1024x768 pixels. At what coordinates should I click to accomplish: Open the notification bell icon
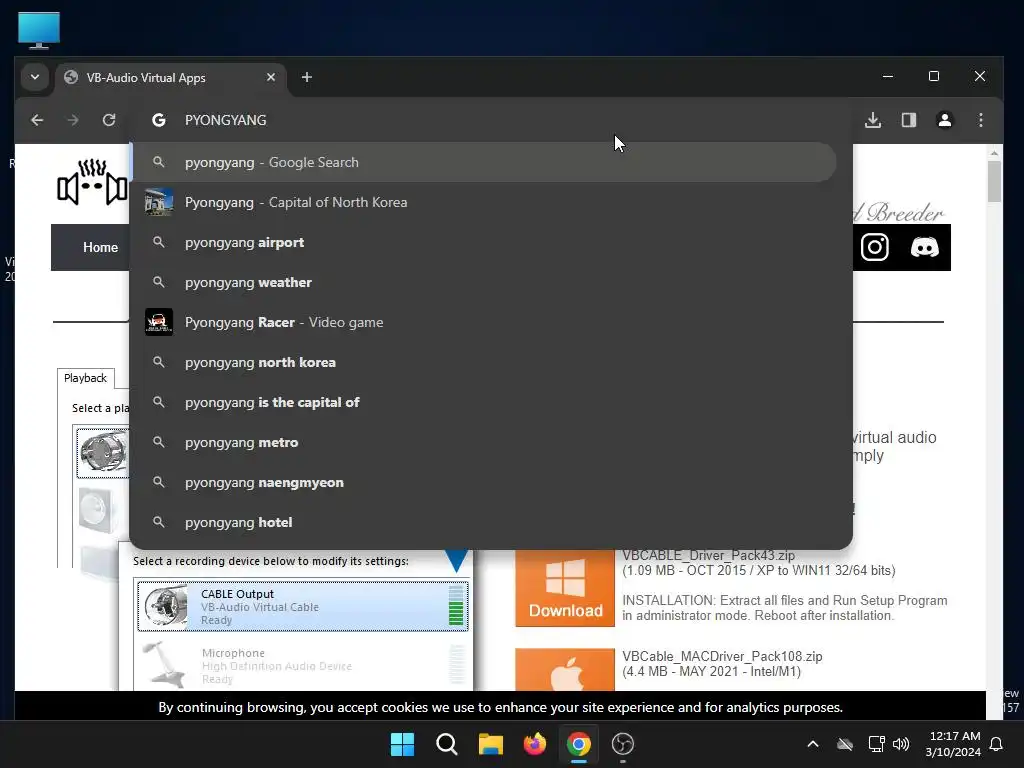997,744
